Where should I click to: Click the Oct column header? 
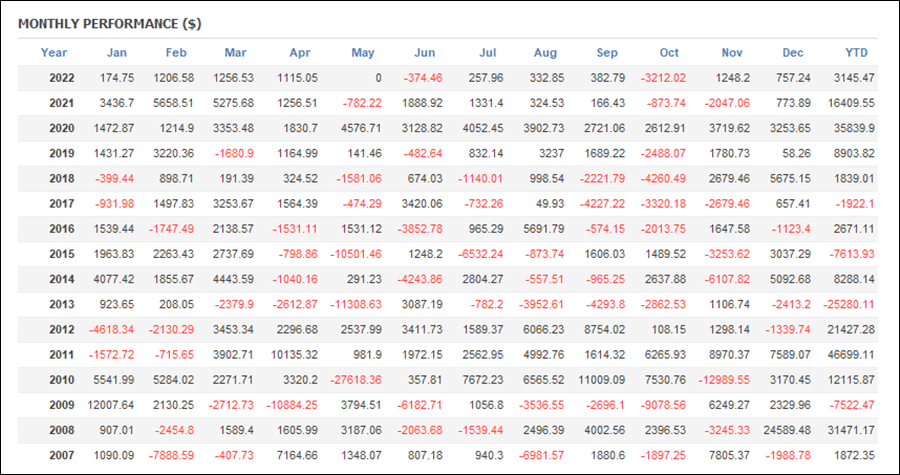(x=669, y=53)
